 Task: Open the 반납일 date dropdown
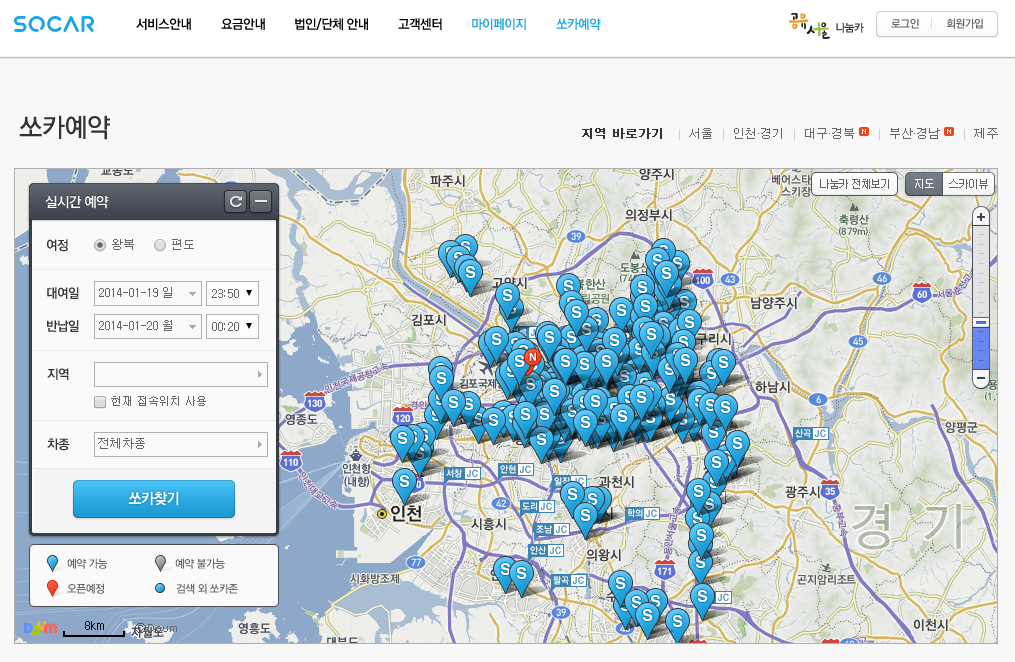tap(148, 326)
